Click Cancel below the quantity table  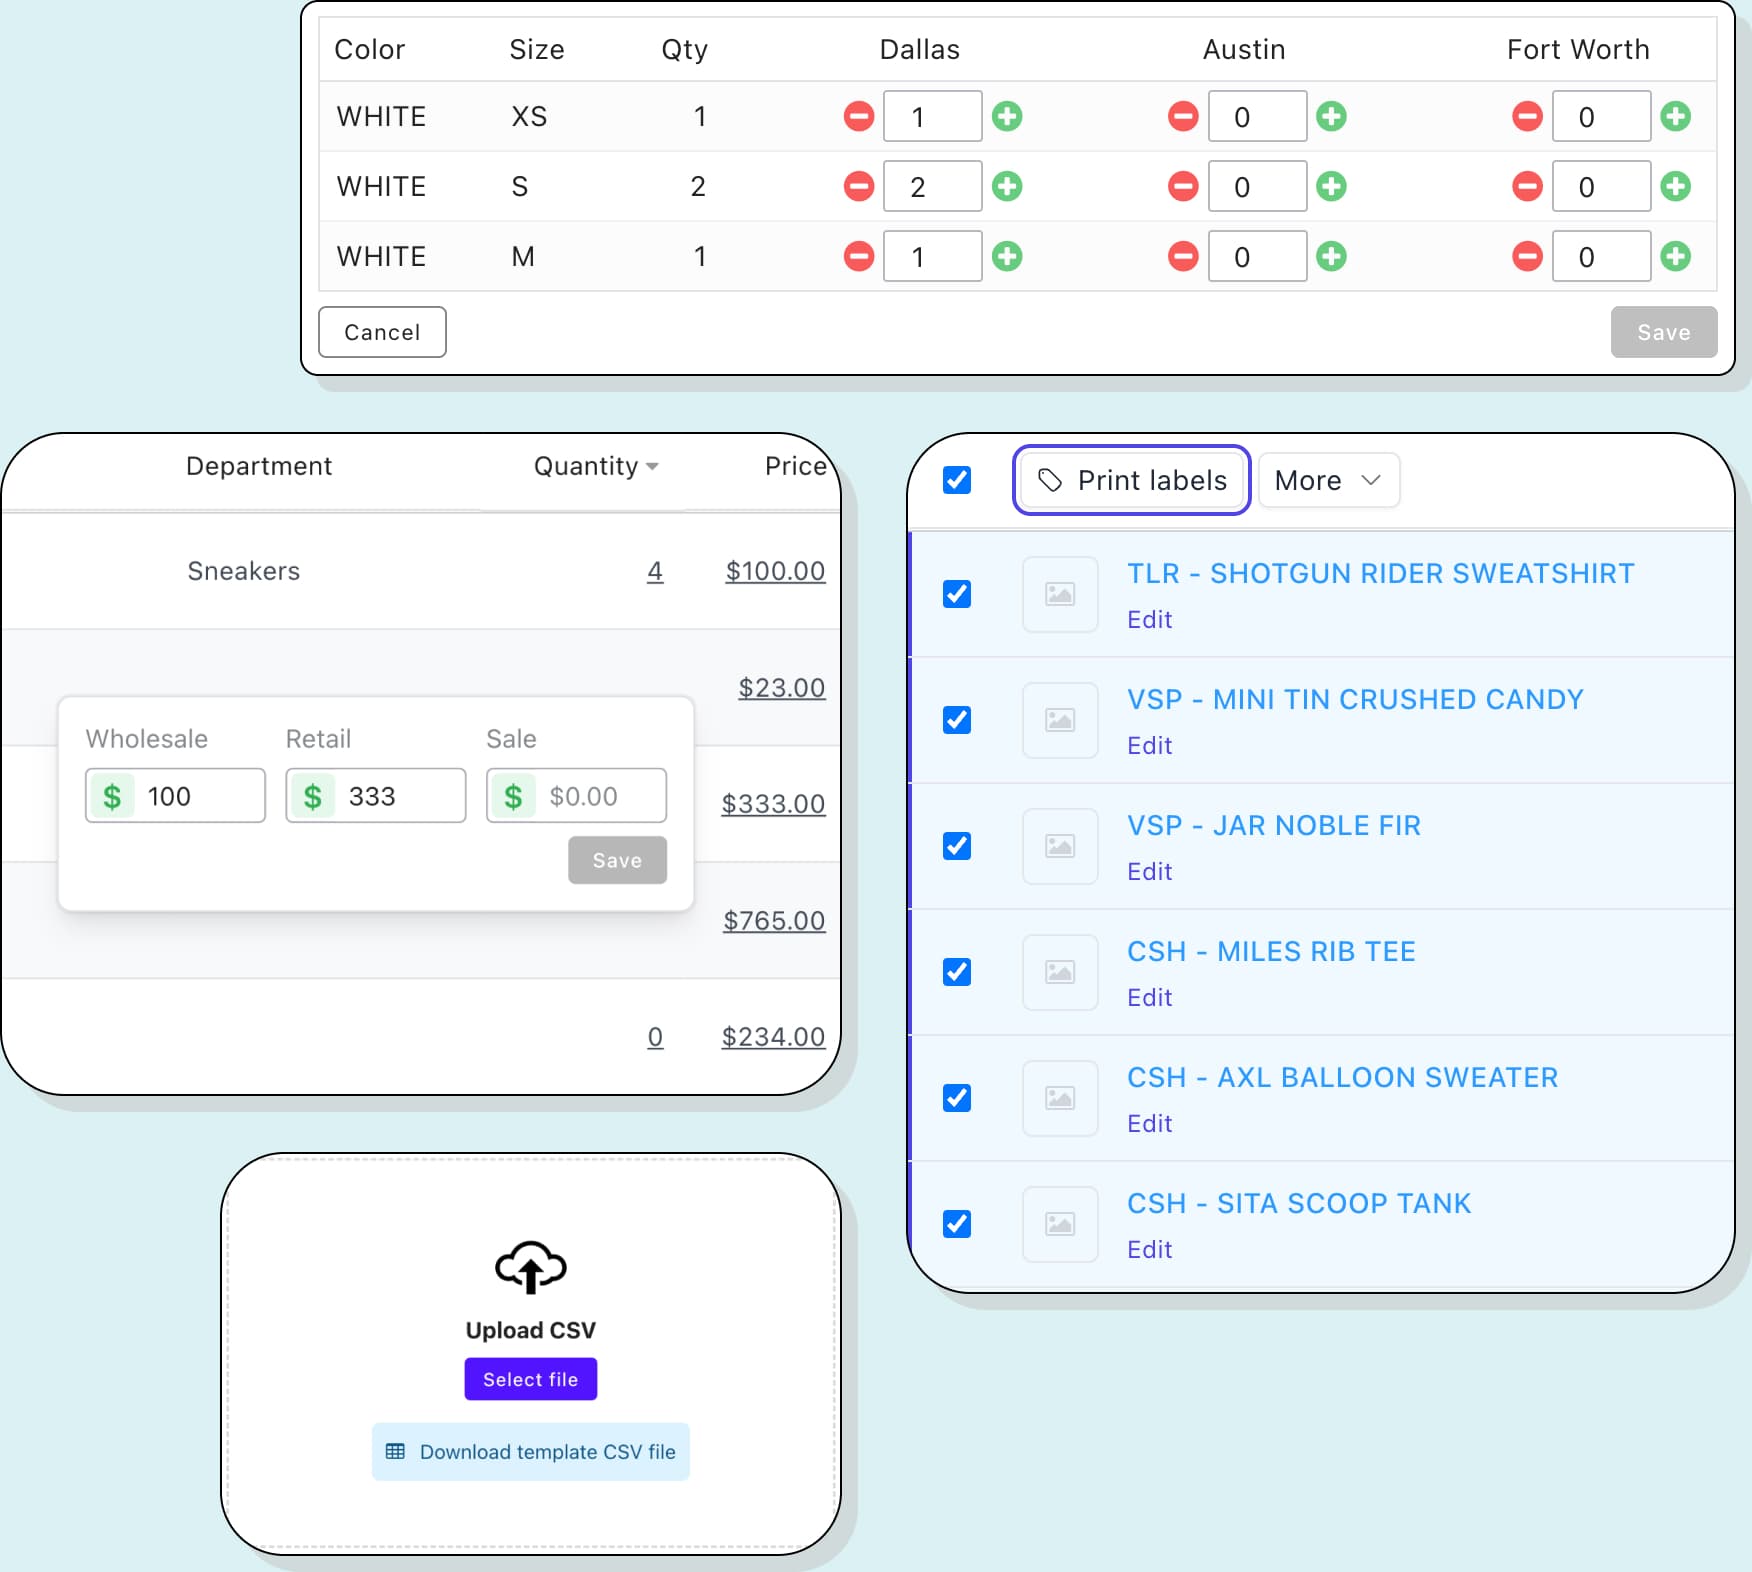coord(381,332)
